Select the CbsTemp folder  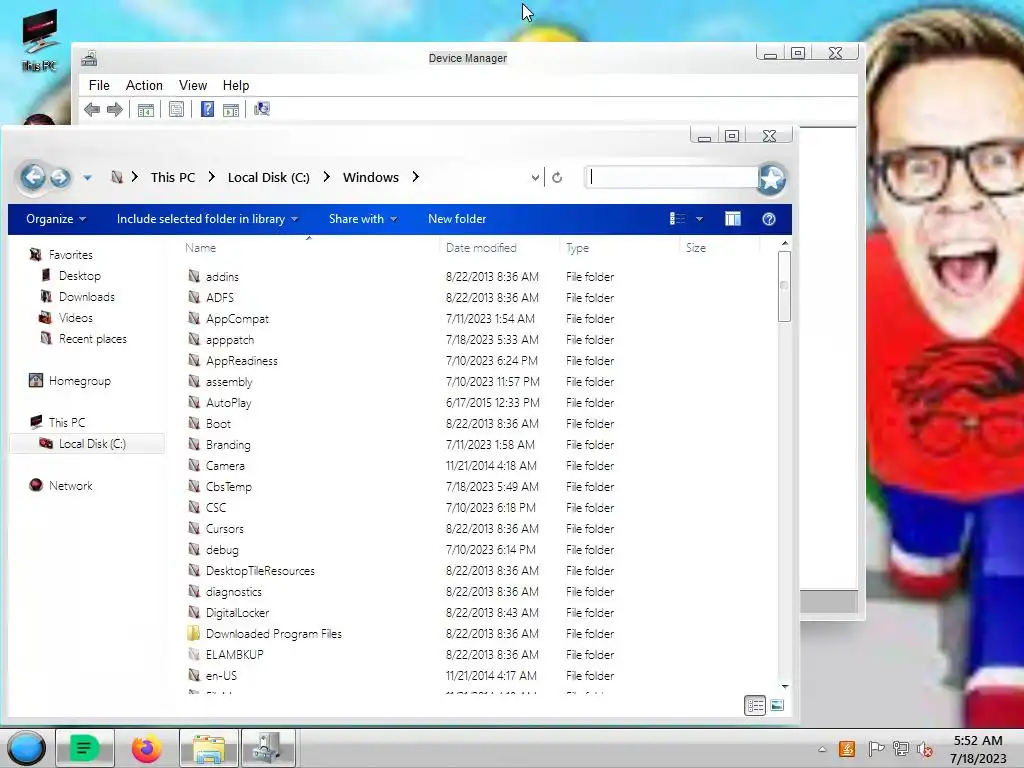pos(229,487)
